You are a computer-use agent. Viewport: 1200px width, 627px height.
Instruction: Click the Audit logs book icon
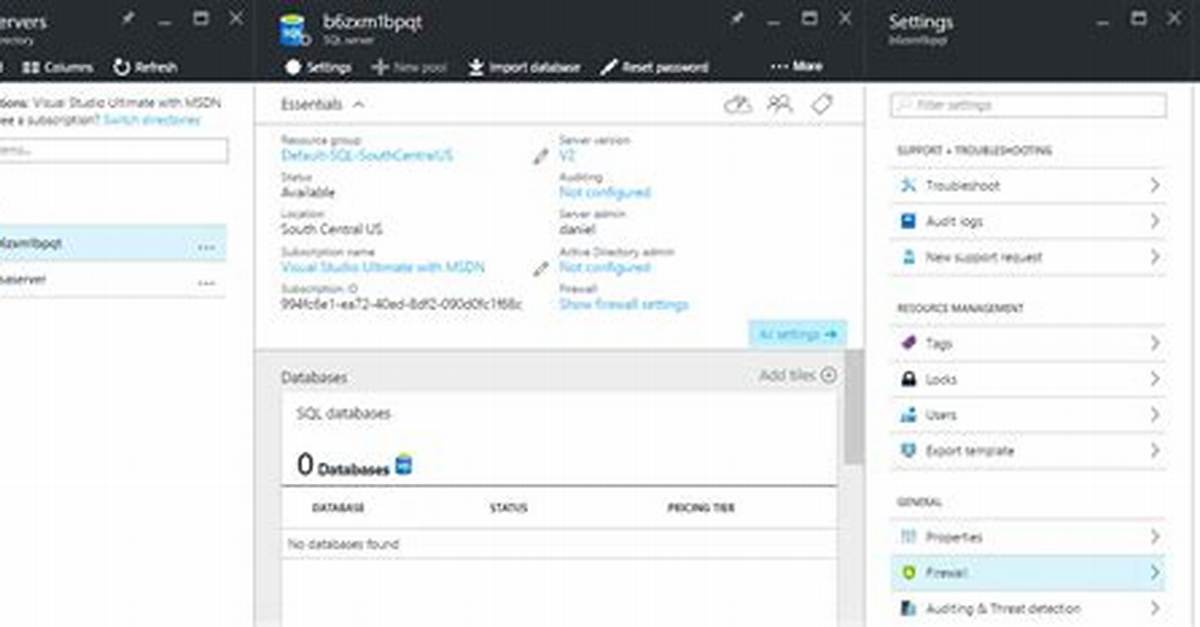click(908, 221)
